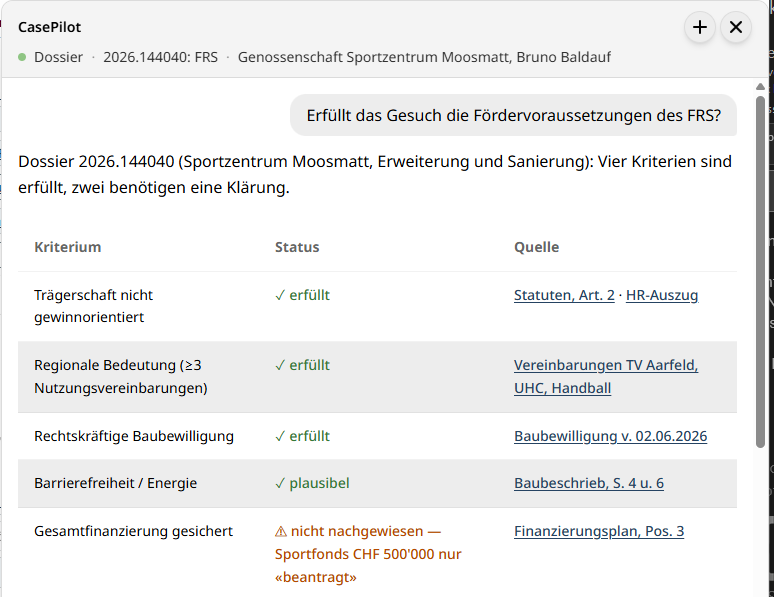Image resolution: width=774 pixels, height=597 pixels.
Task: Click the green Dossier status dot
Action: [x=22, y=57]
